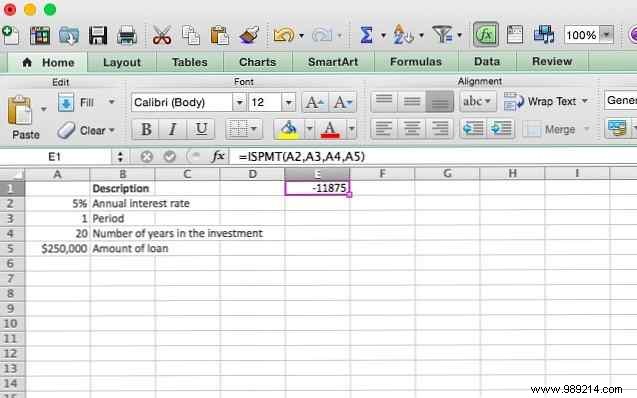Select cell containing $250,000

57,249
